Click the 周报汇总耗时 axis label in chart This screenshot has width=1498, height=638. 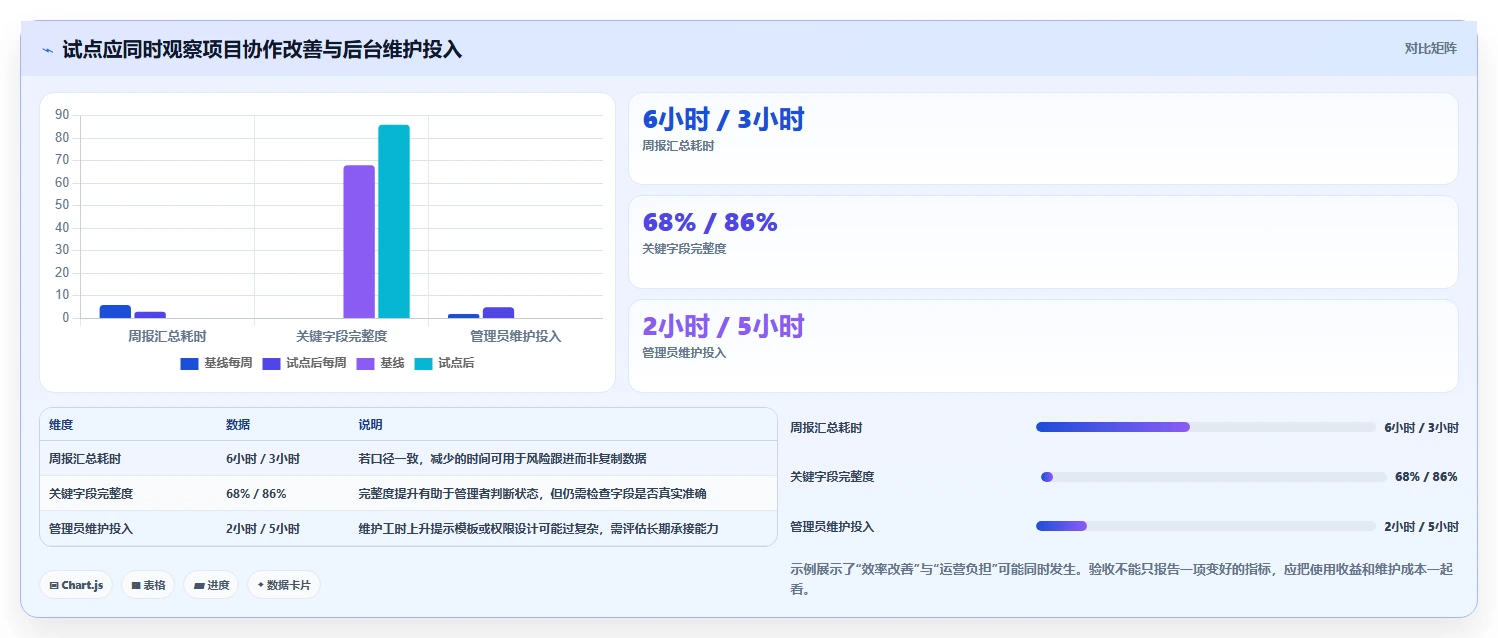[167, 336]
